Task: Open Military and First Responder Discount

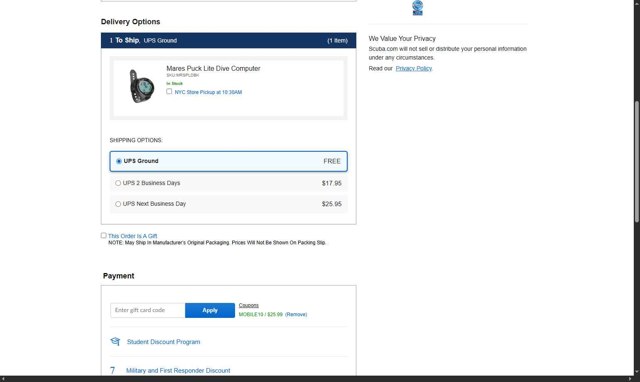Action: click(x=178, y=371)
